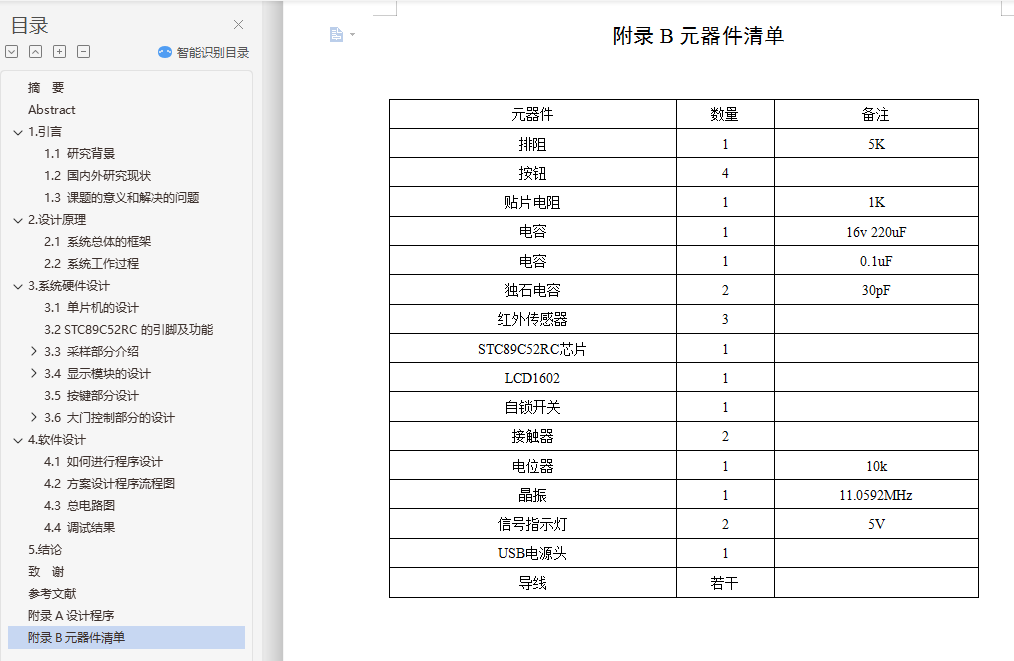Viewport: 1014px width, 661px height.
Task: Click the USB电源头 cell
Action: point(533,554)
